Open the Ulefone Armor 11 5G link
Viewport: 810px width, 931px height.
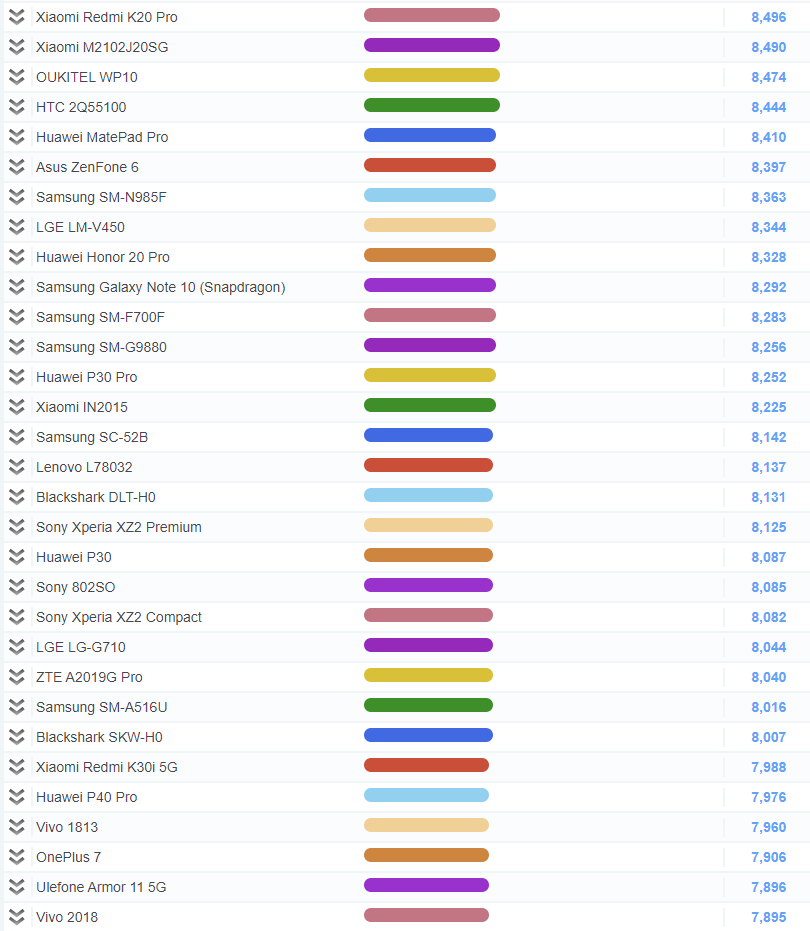101,887
